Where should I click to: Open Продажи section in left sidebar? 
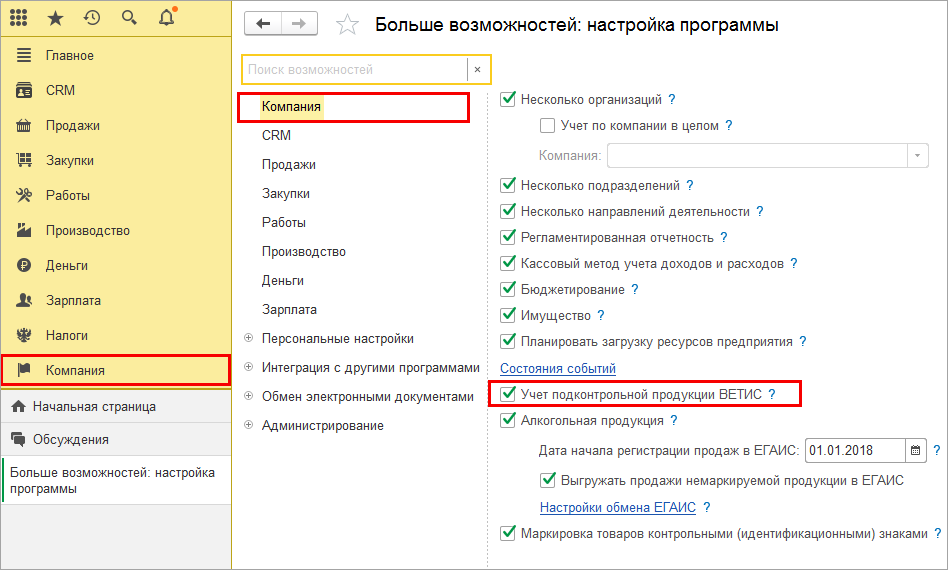[x=72, y=126]
